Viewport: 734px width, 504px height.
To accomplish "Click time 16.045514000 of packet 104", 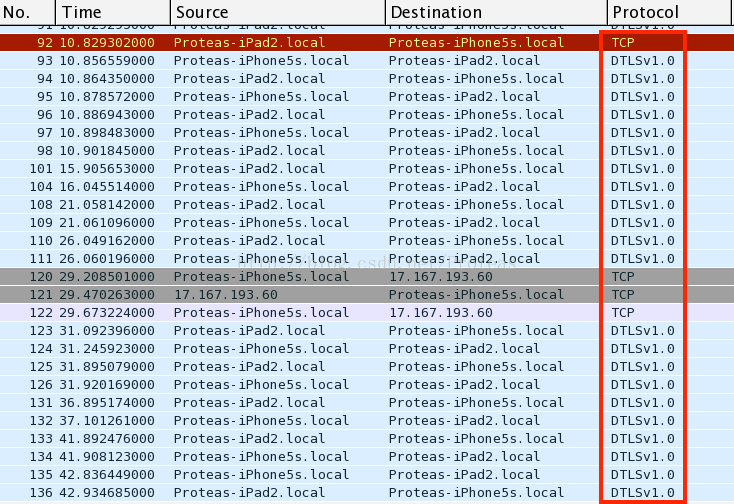I will coord(107,187).
